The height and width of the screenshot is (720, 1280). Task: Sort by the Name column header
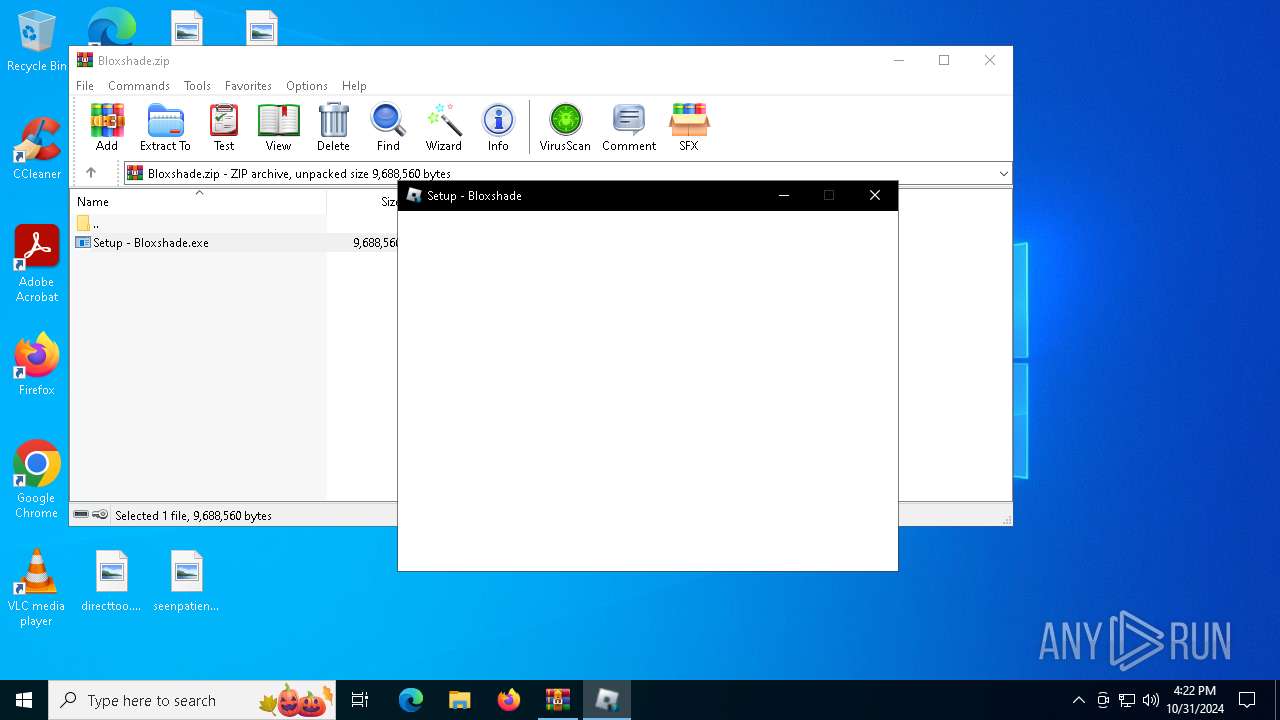coord(199,202)
